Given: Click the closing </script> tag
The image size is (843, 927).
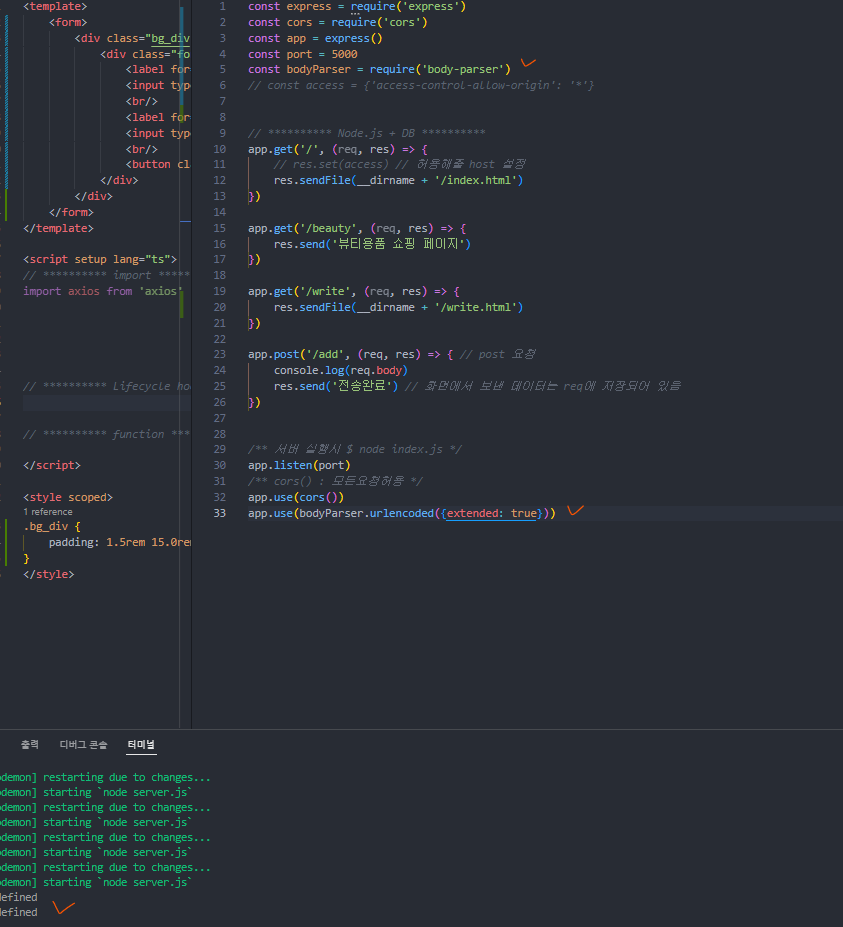Looking at the screenshot, I should click(51, 466).
